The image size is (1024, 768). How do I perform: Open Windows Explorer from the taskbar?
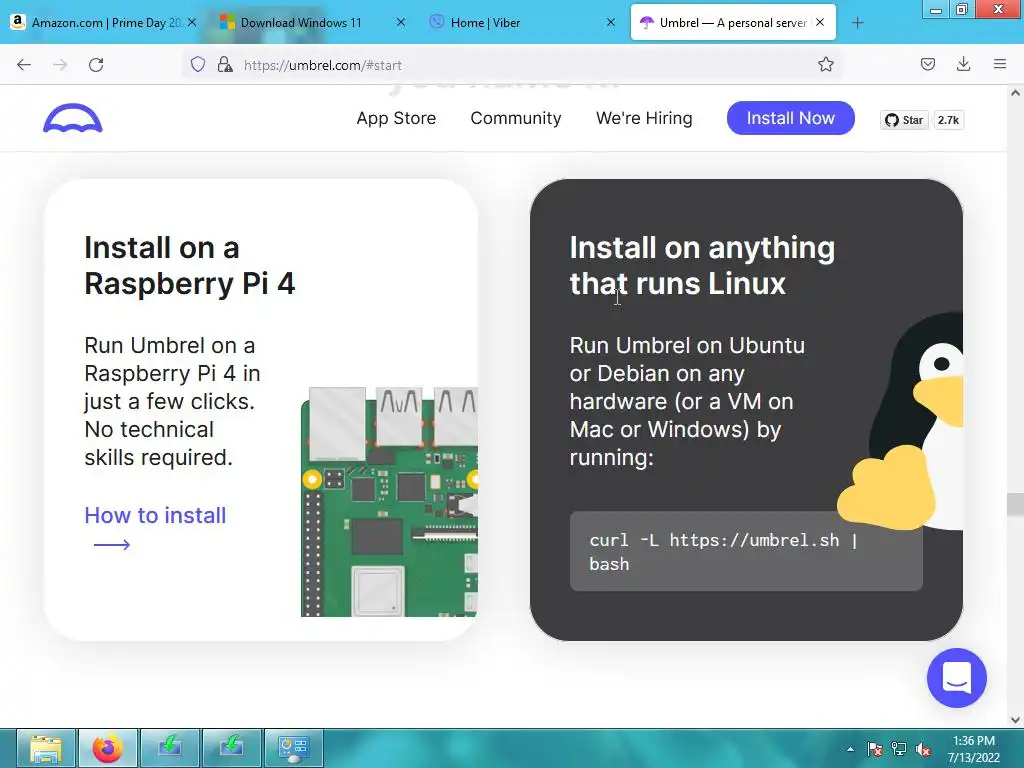tap(46, 748)
